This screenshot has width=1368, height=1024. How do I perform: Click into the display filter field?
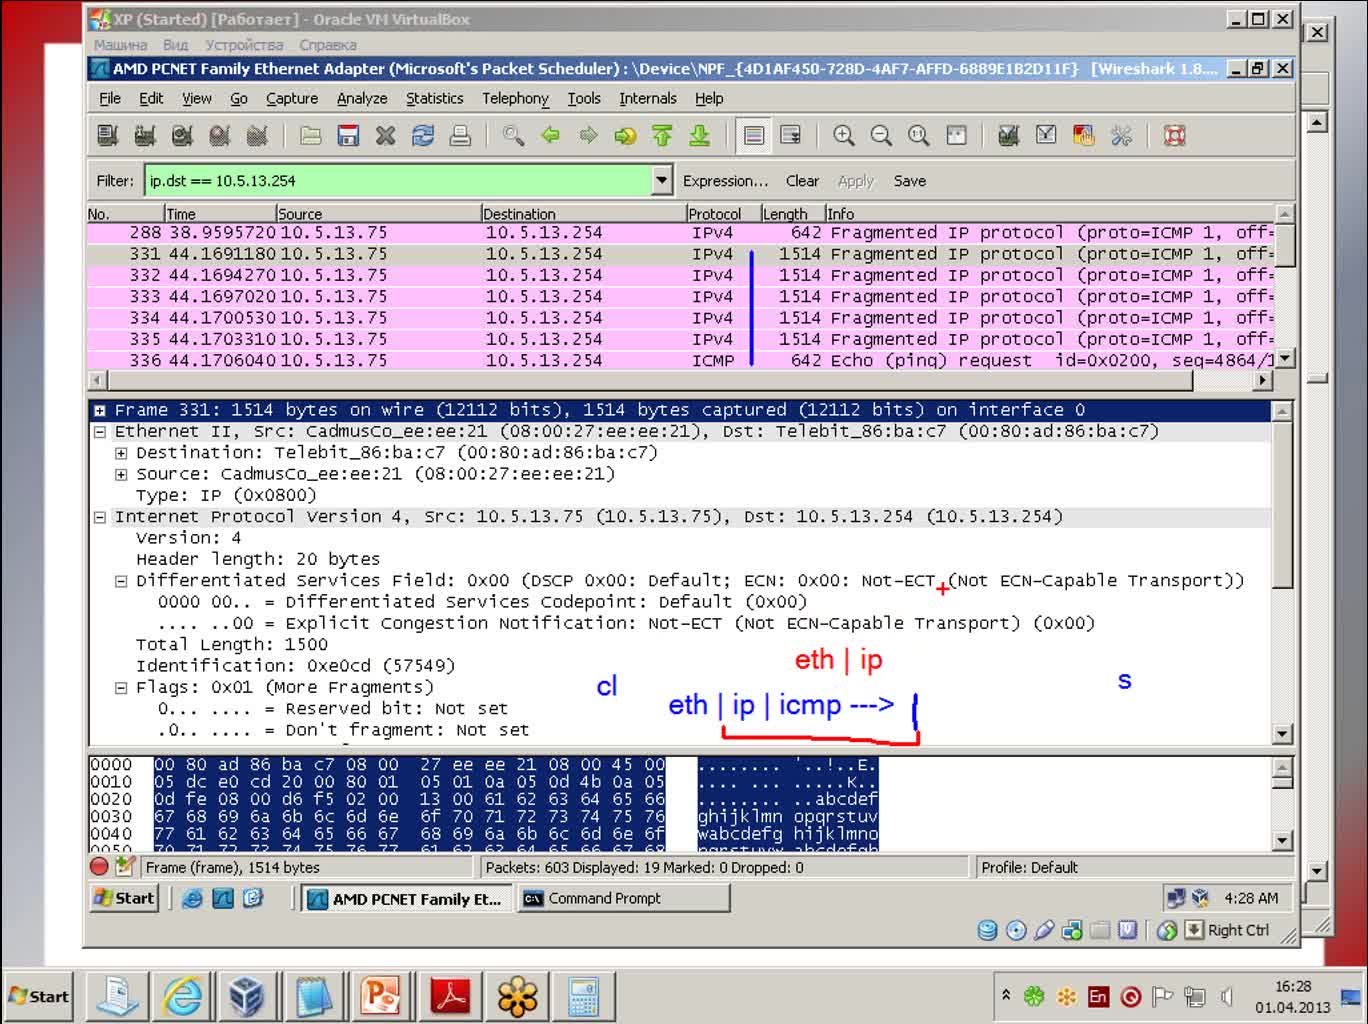tap(399, 181)
